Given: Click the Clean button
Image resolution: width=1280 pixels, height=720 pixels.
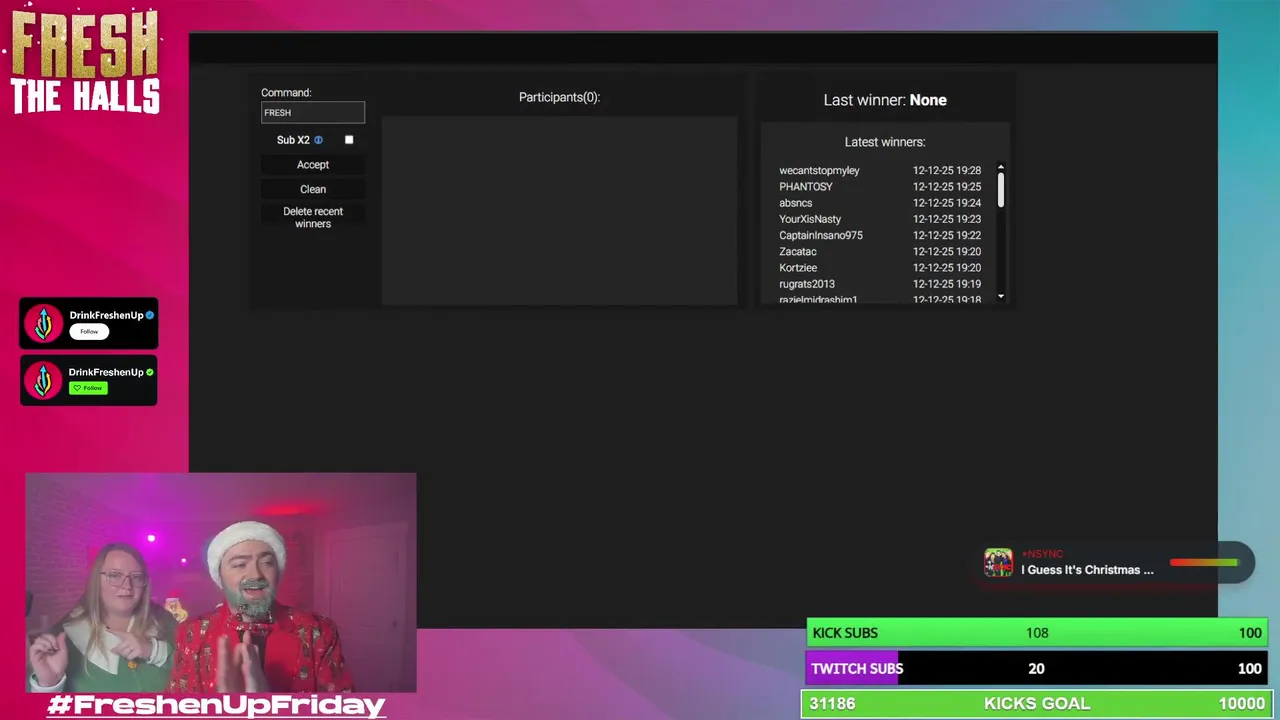Looking at the screenshot, I should pos(313,189).
